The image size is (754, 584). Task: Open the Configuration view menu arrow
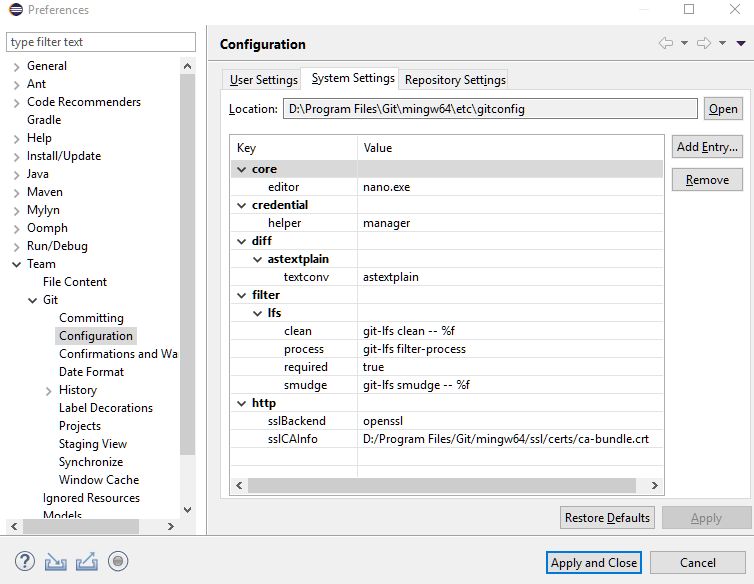[741, 43]
